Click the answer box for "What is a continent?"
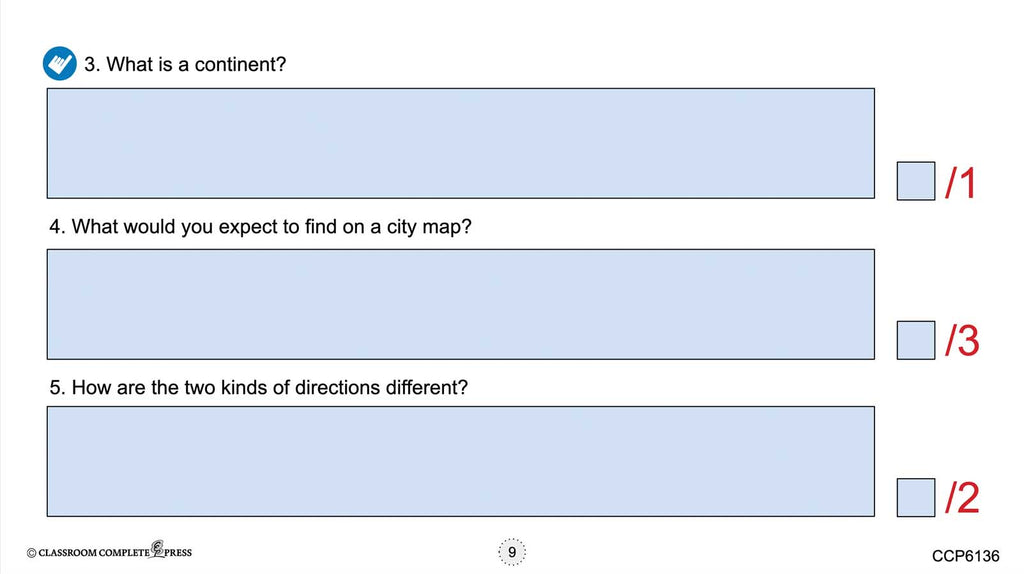The width and height of the screenshot is (1024, 574). point(460,143)
